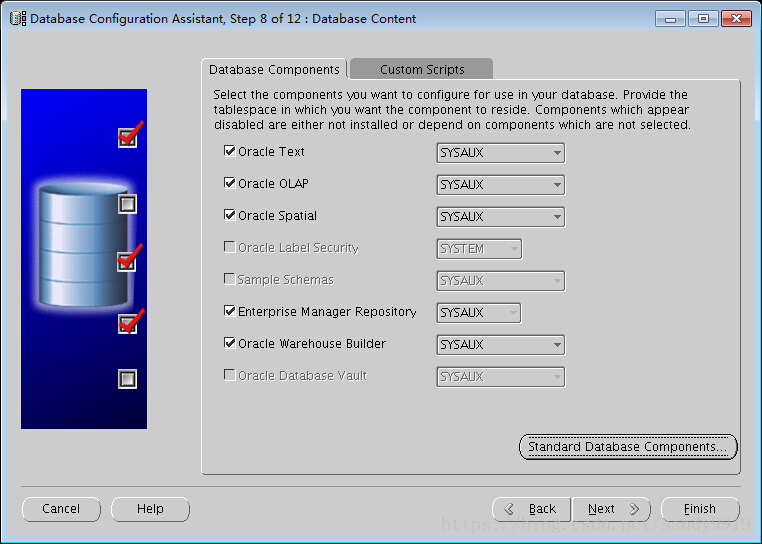Uncheck the Oracle OLAP component
The width and height of the screenshot is (762, 544).
click(x=229, y=183)
